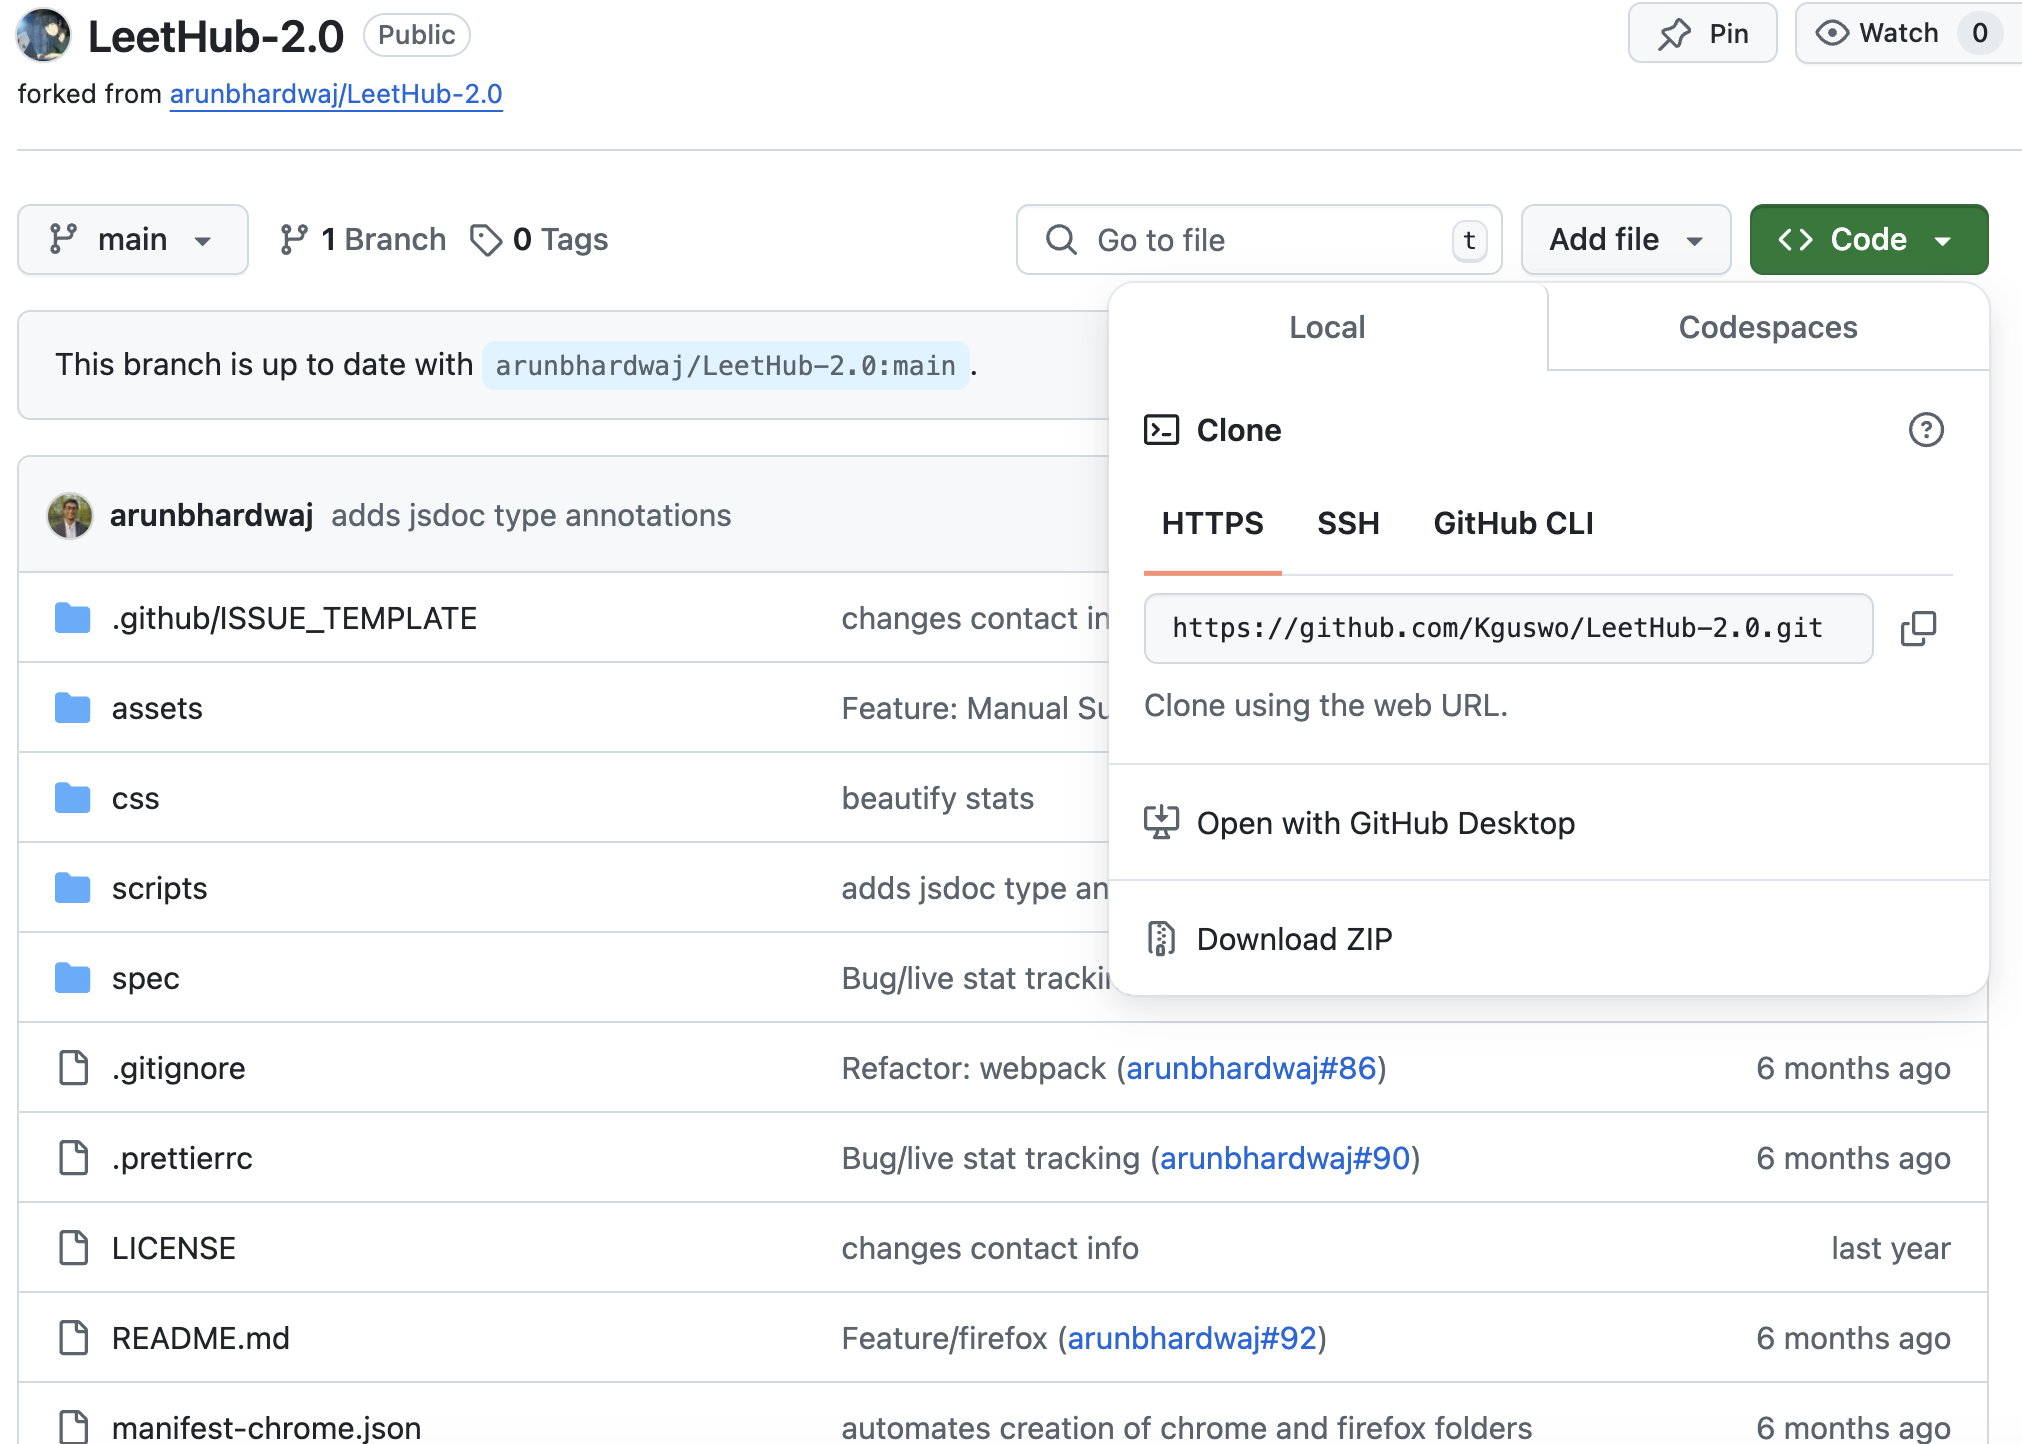
Task: Open the .github/ISSUE_TEMPLATE folder
Action: click(x=293, y=619)
